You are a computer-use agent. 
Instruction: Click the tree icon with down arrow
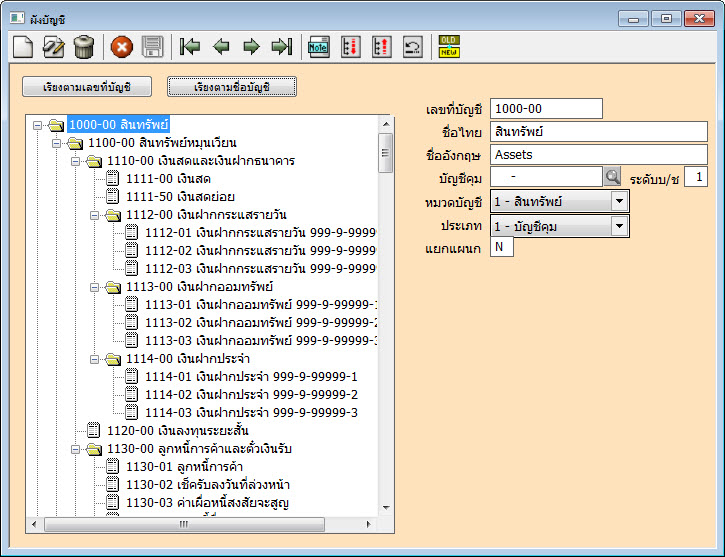coord(350,47)
